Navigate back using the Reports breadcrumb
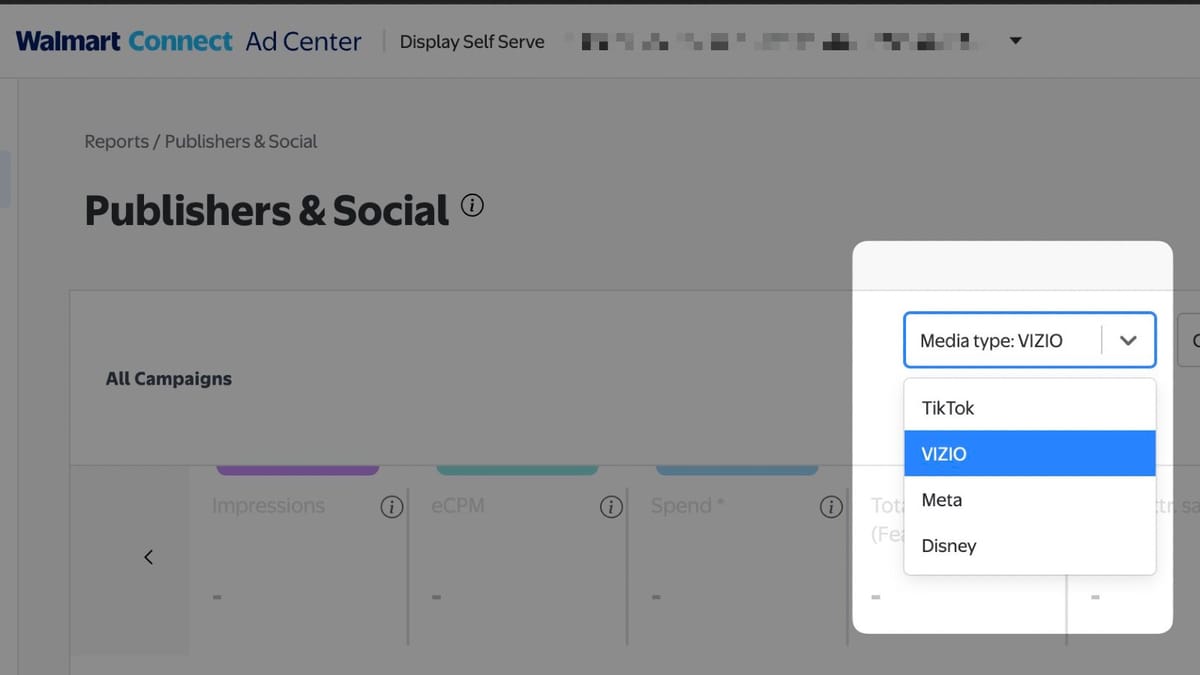The height and width of the screenshot is (675, 1200). pyautogui.click(x=117, y=141)
